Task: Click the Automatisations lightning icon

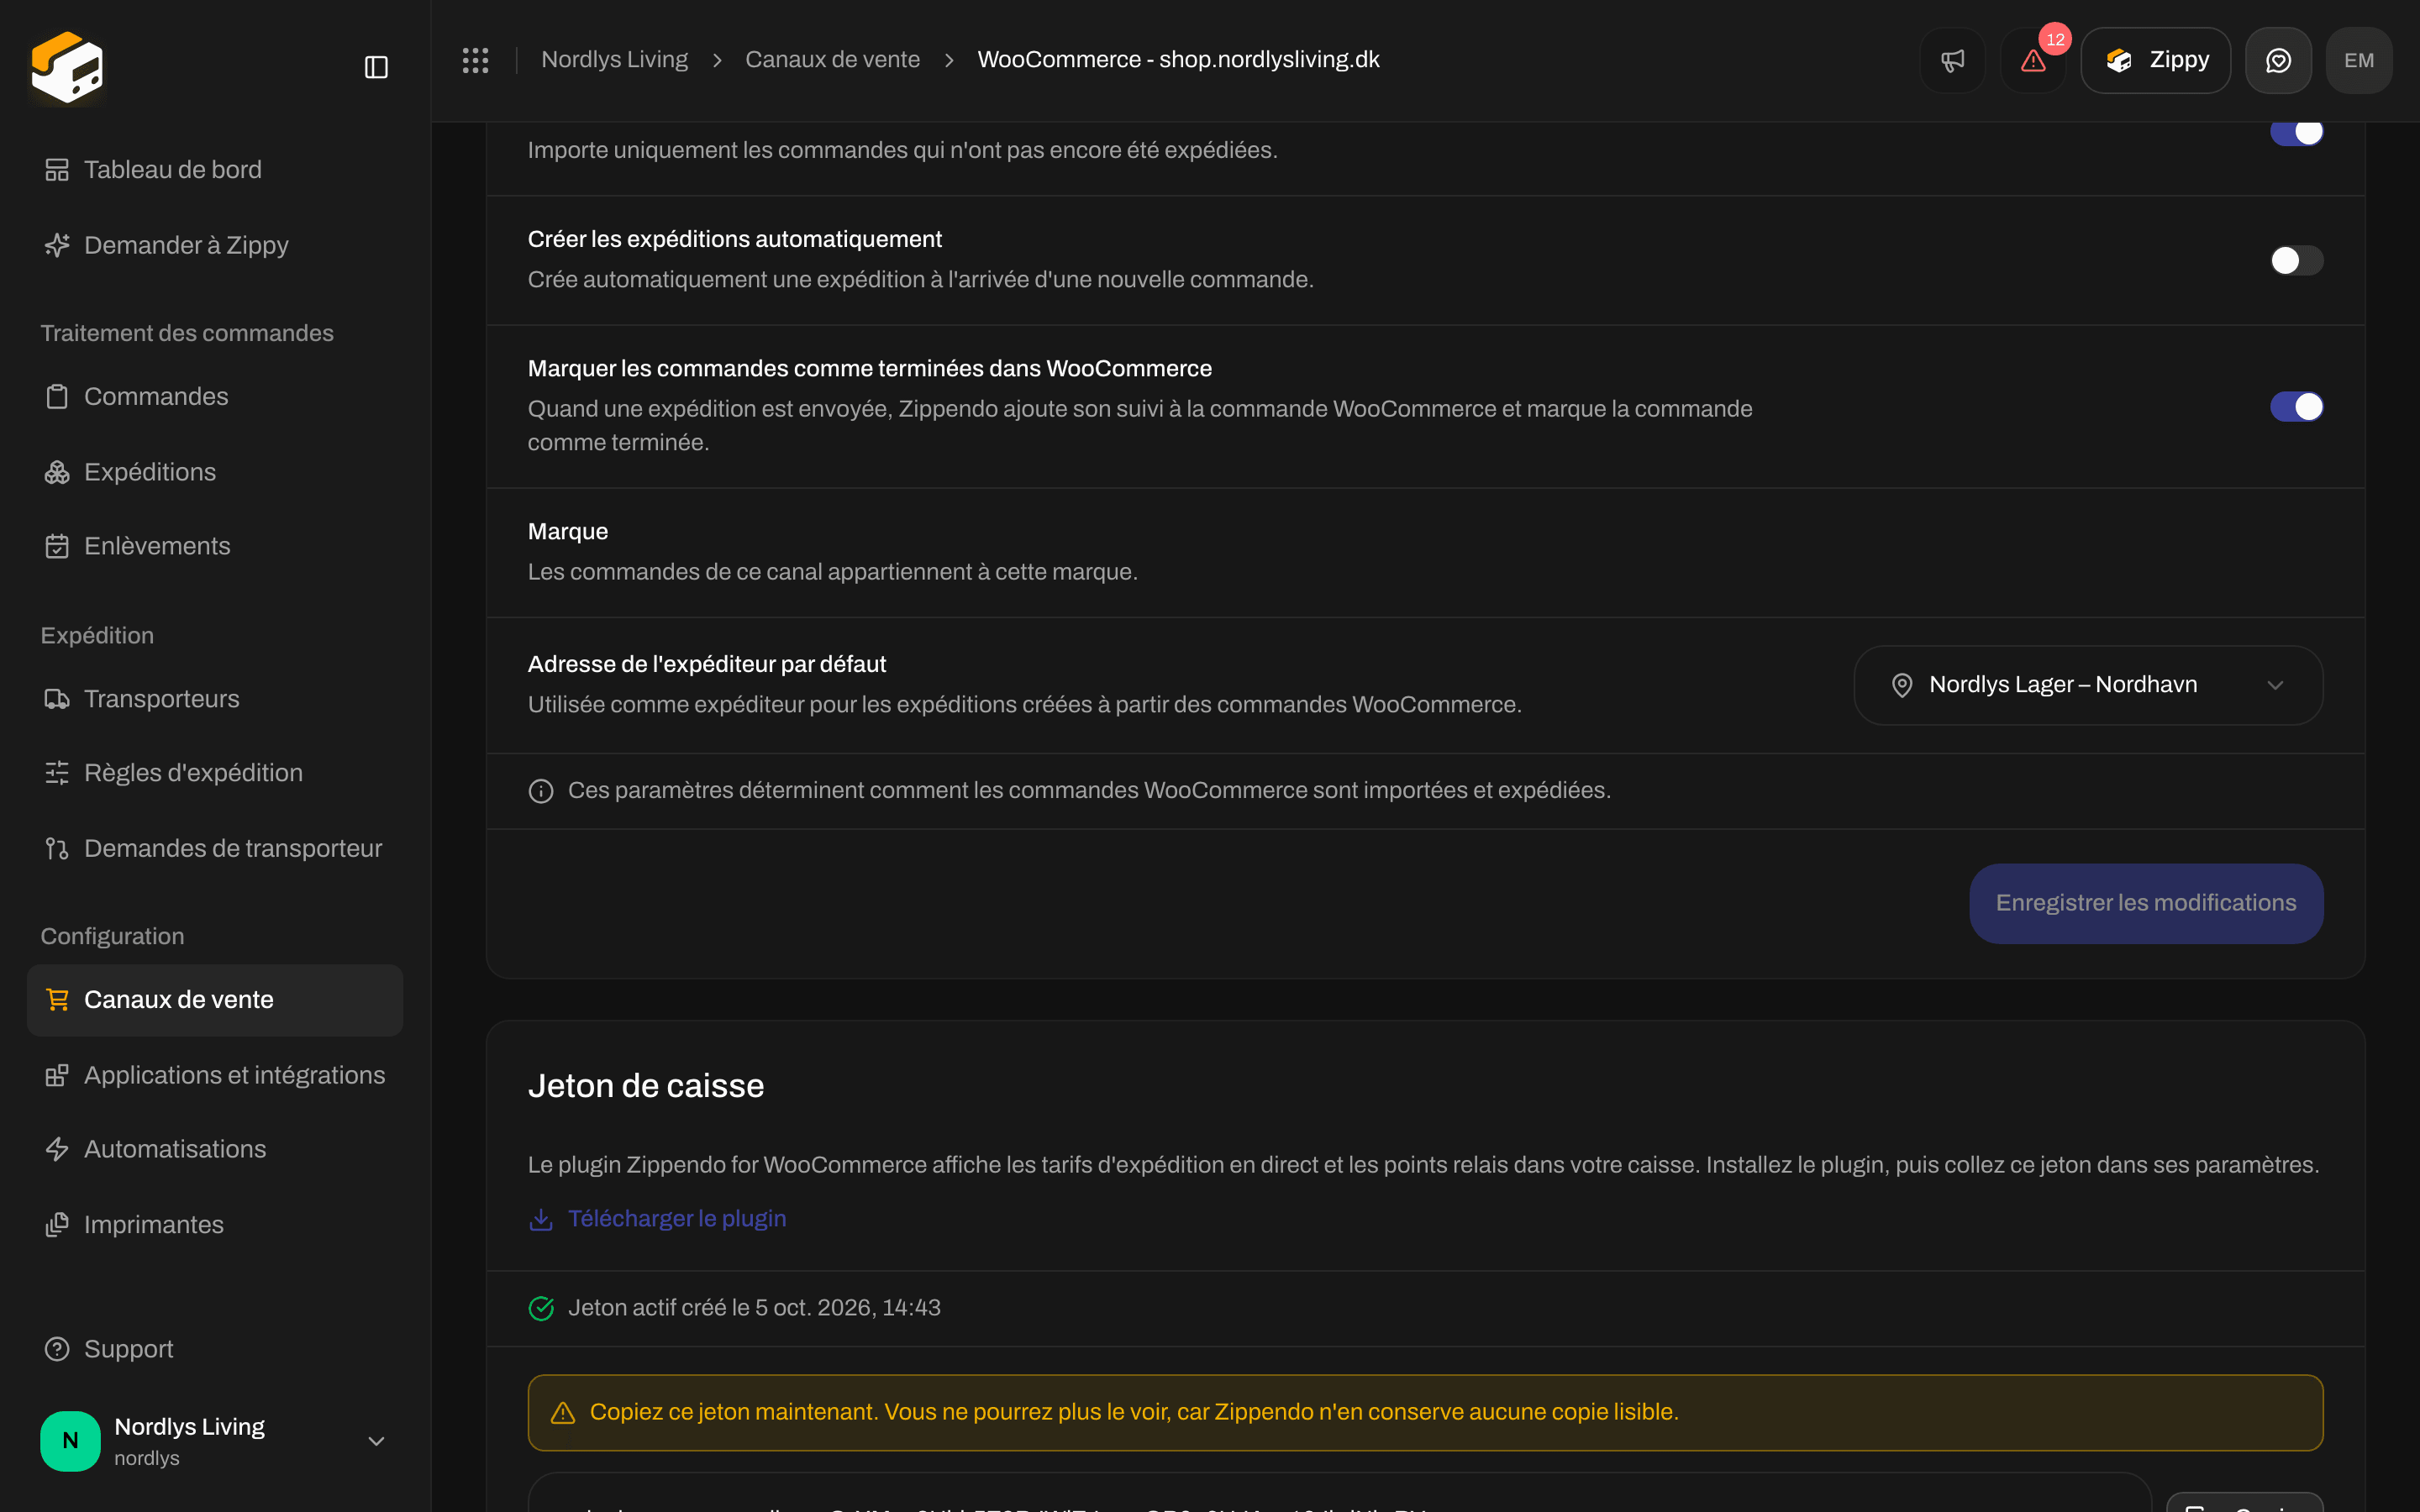Action: 57,1149
